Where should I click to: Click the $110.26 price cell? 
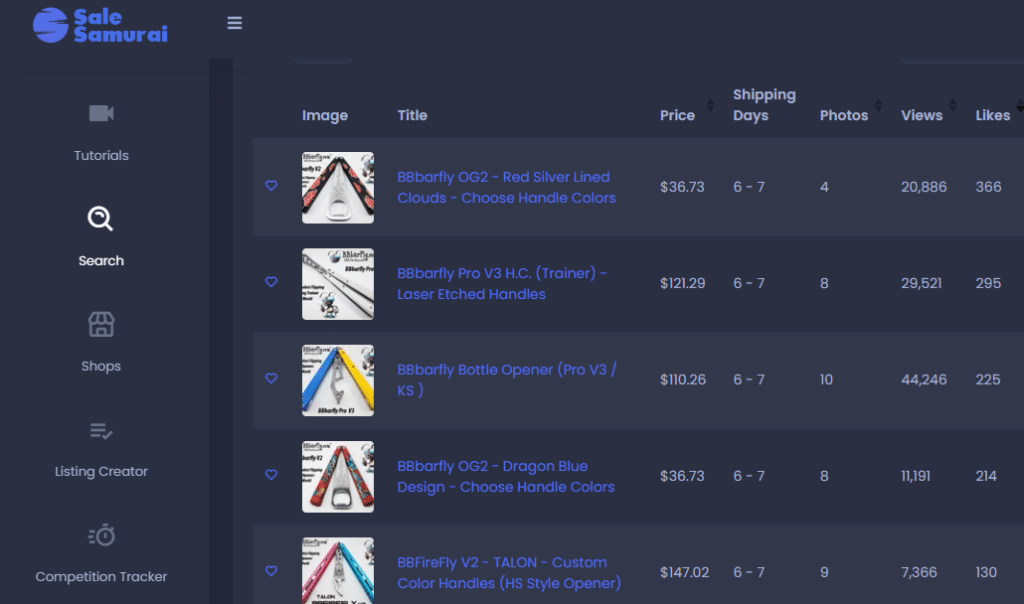coord(682,379)
